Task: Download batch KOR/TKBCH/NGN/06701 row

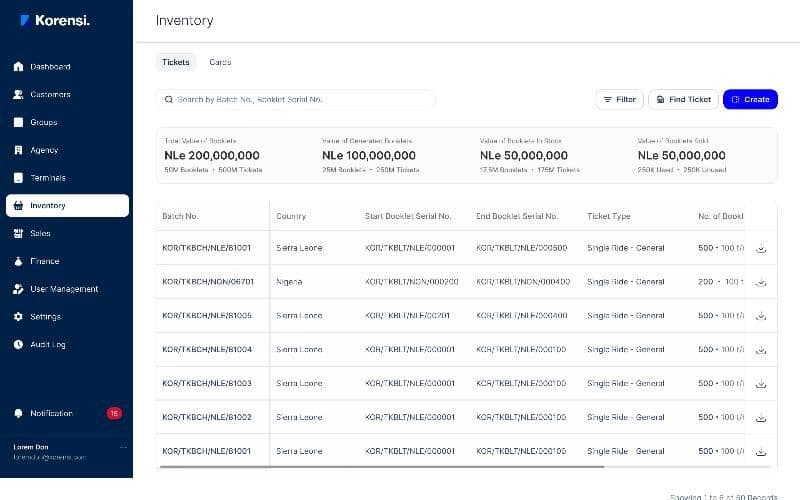Action: (x=761, y=282)
